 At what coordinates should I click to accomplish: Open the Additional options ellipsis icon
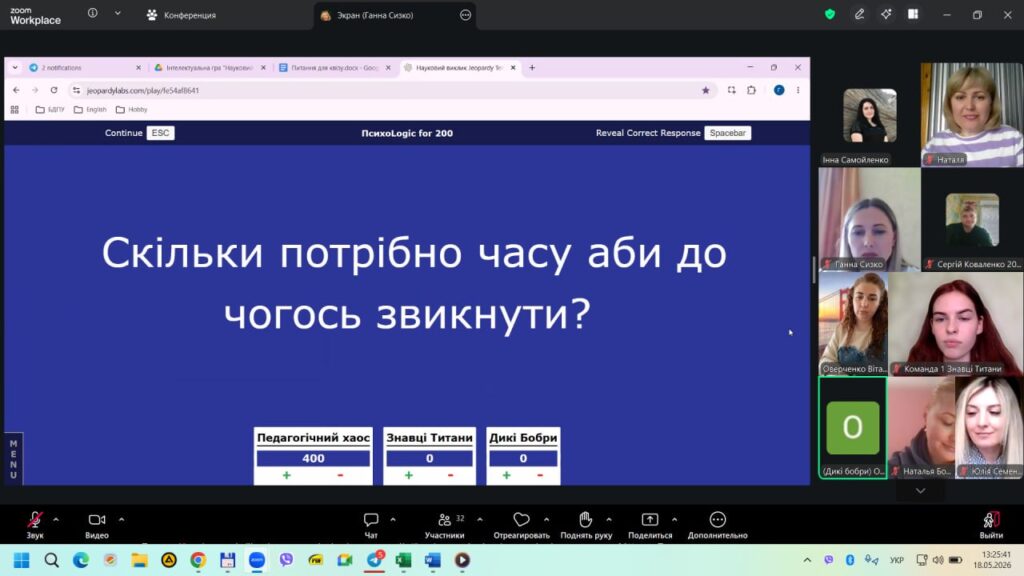click(x=718, y=520)
